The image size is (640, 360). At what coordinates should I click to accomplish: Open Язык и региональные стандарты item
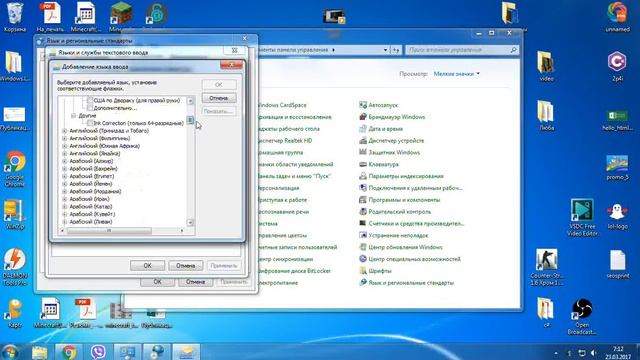coord(407,283)
